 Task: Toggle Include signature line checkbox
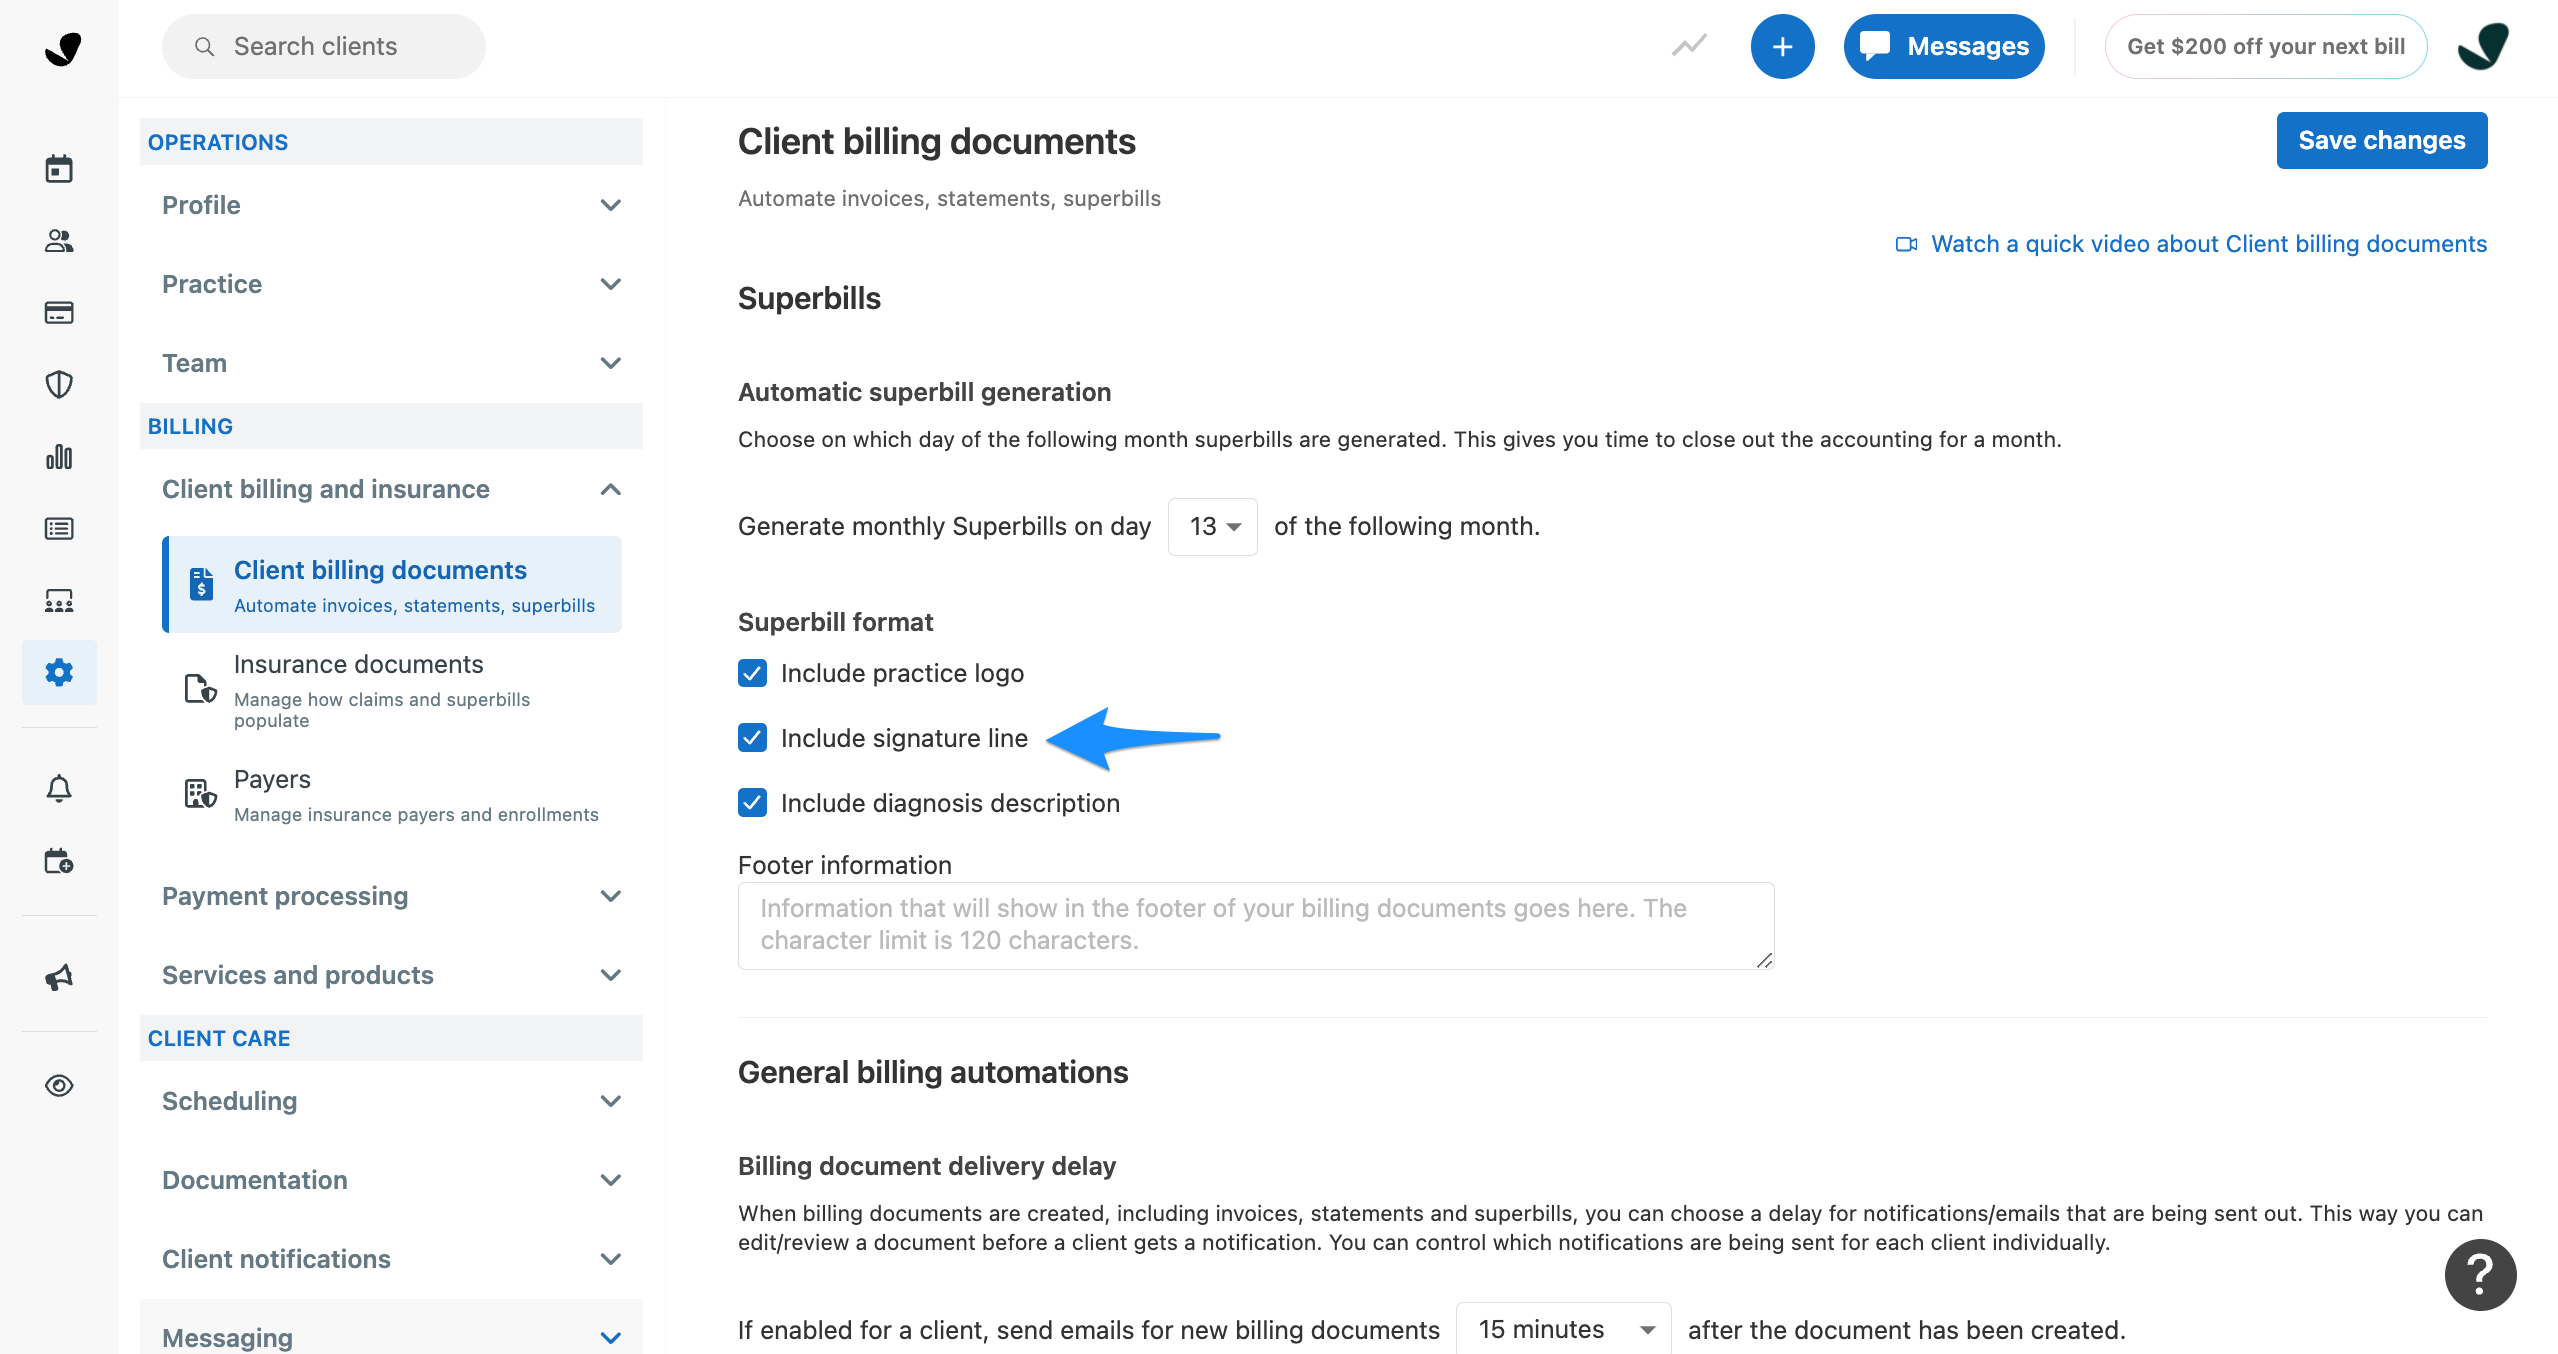753,738
